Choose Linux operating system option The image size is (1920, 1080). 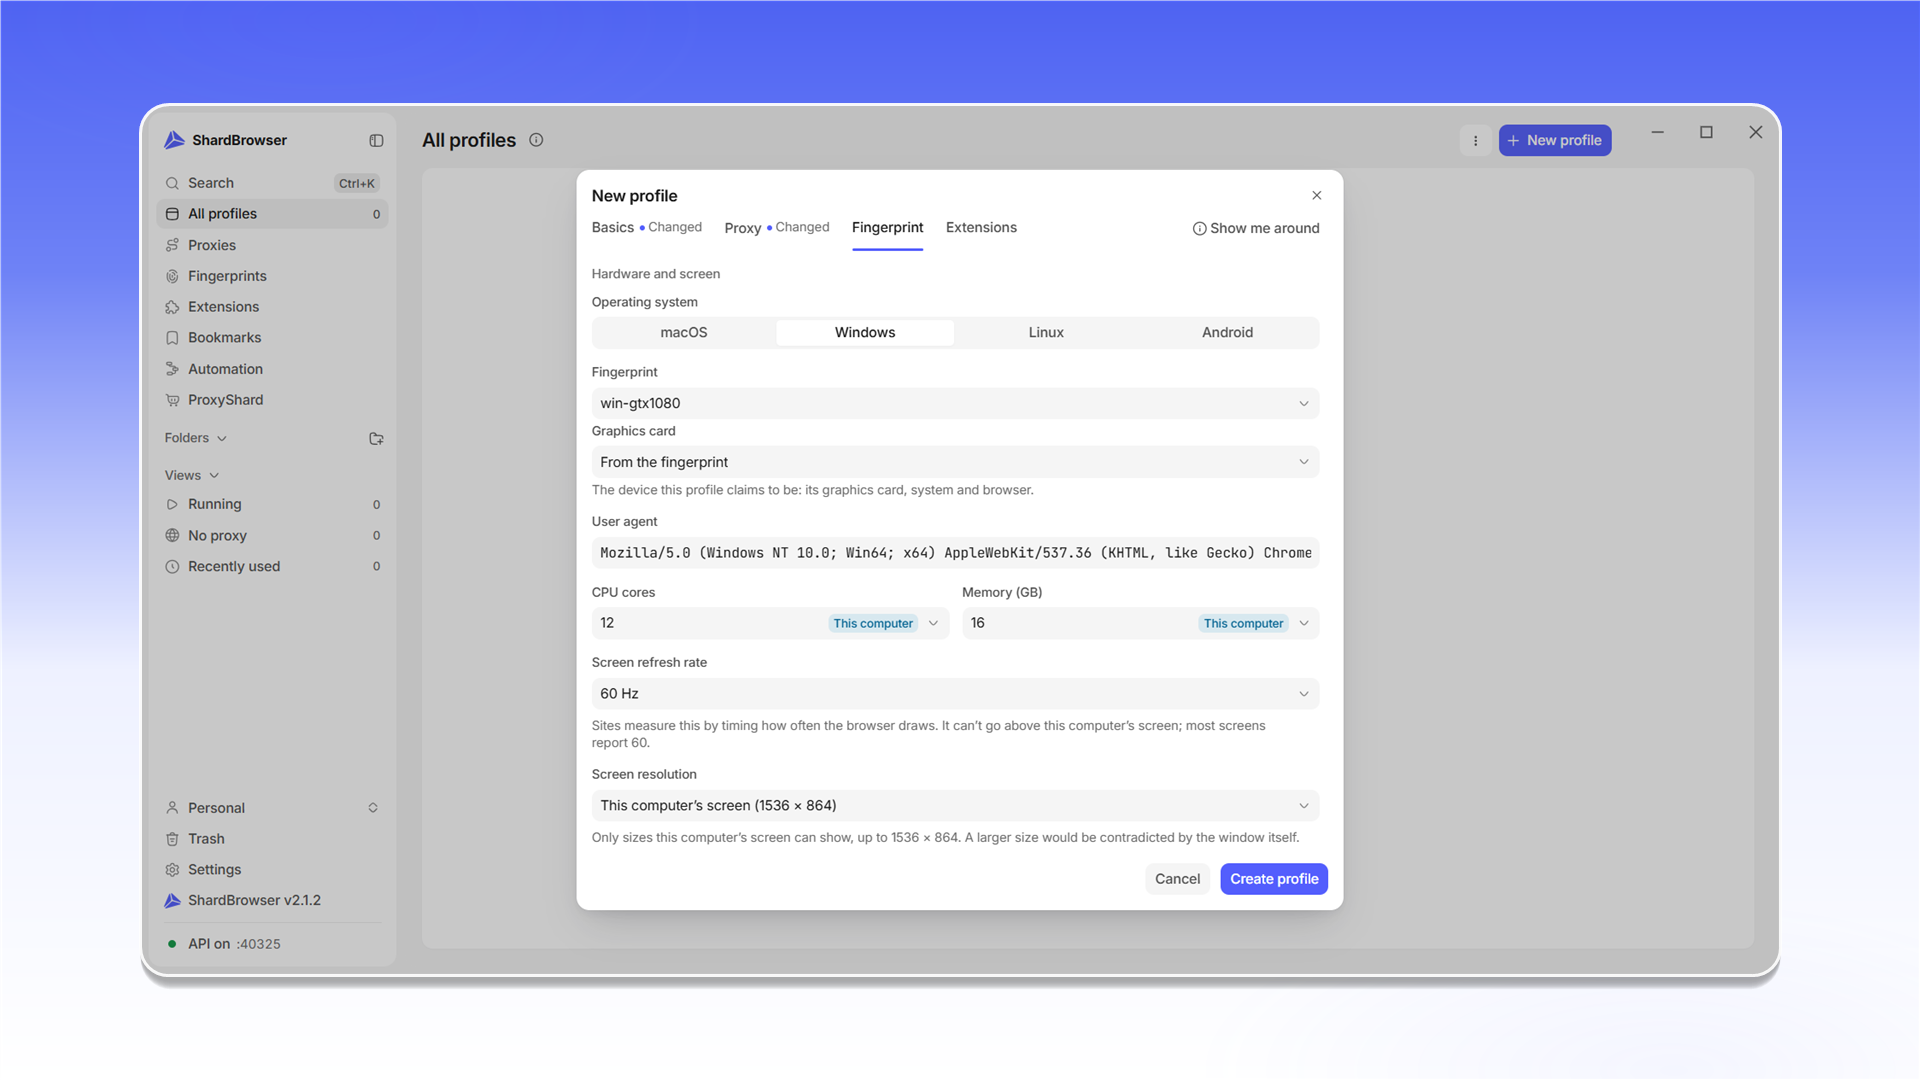[1046, 333]
